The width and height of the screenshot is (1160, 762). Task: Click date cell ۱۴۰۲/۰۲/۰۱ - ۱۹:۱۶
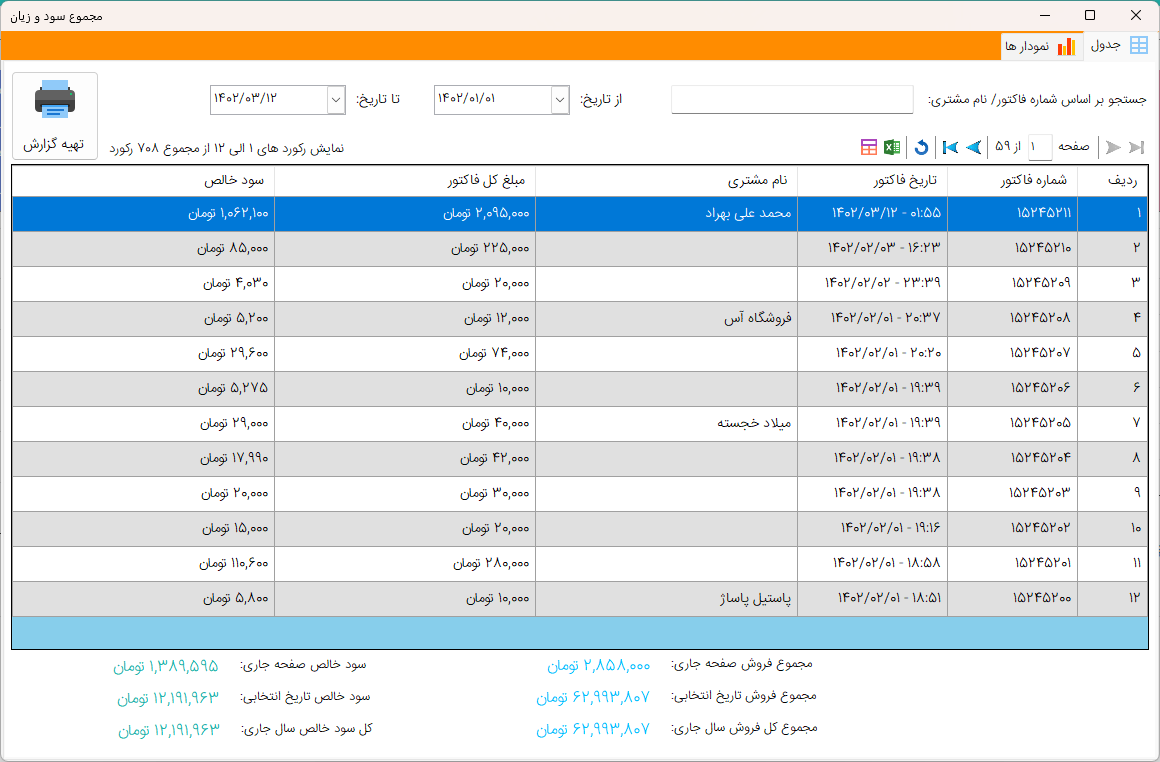click(873, 529)
